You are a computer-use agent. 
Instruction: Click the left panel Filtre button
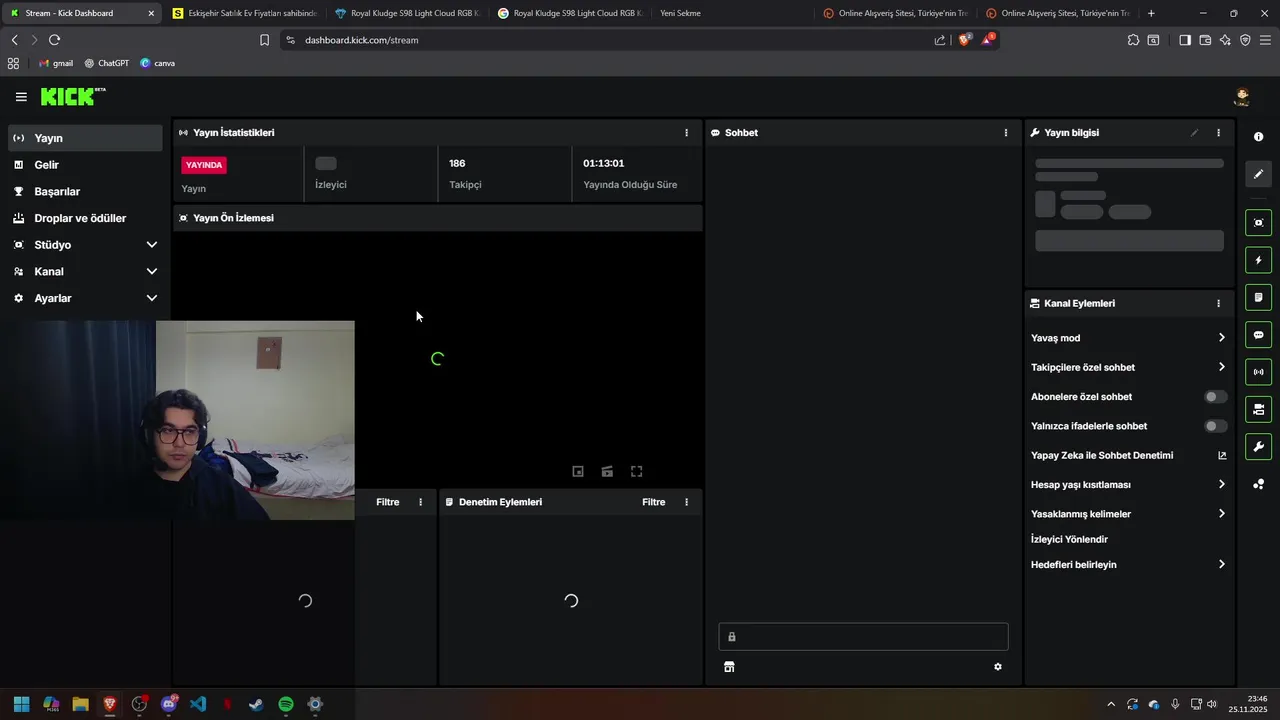tap(387, 502)
